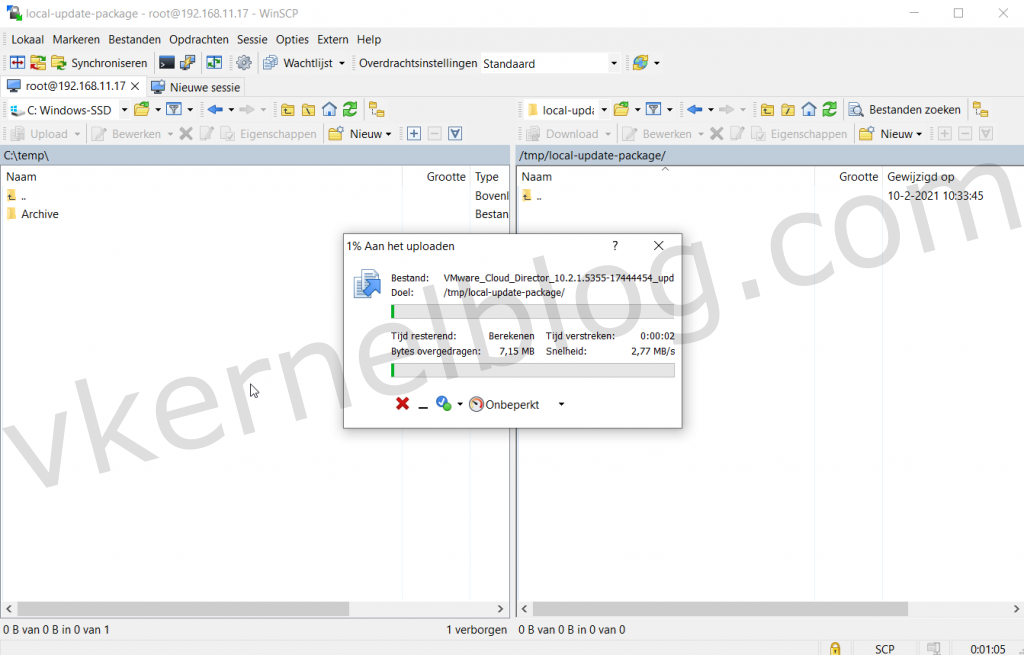
Task: Open the Sessie menu
Action: pyautogui.click(x=252, y=39)
